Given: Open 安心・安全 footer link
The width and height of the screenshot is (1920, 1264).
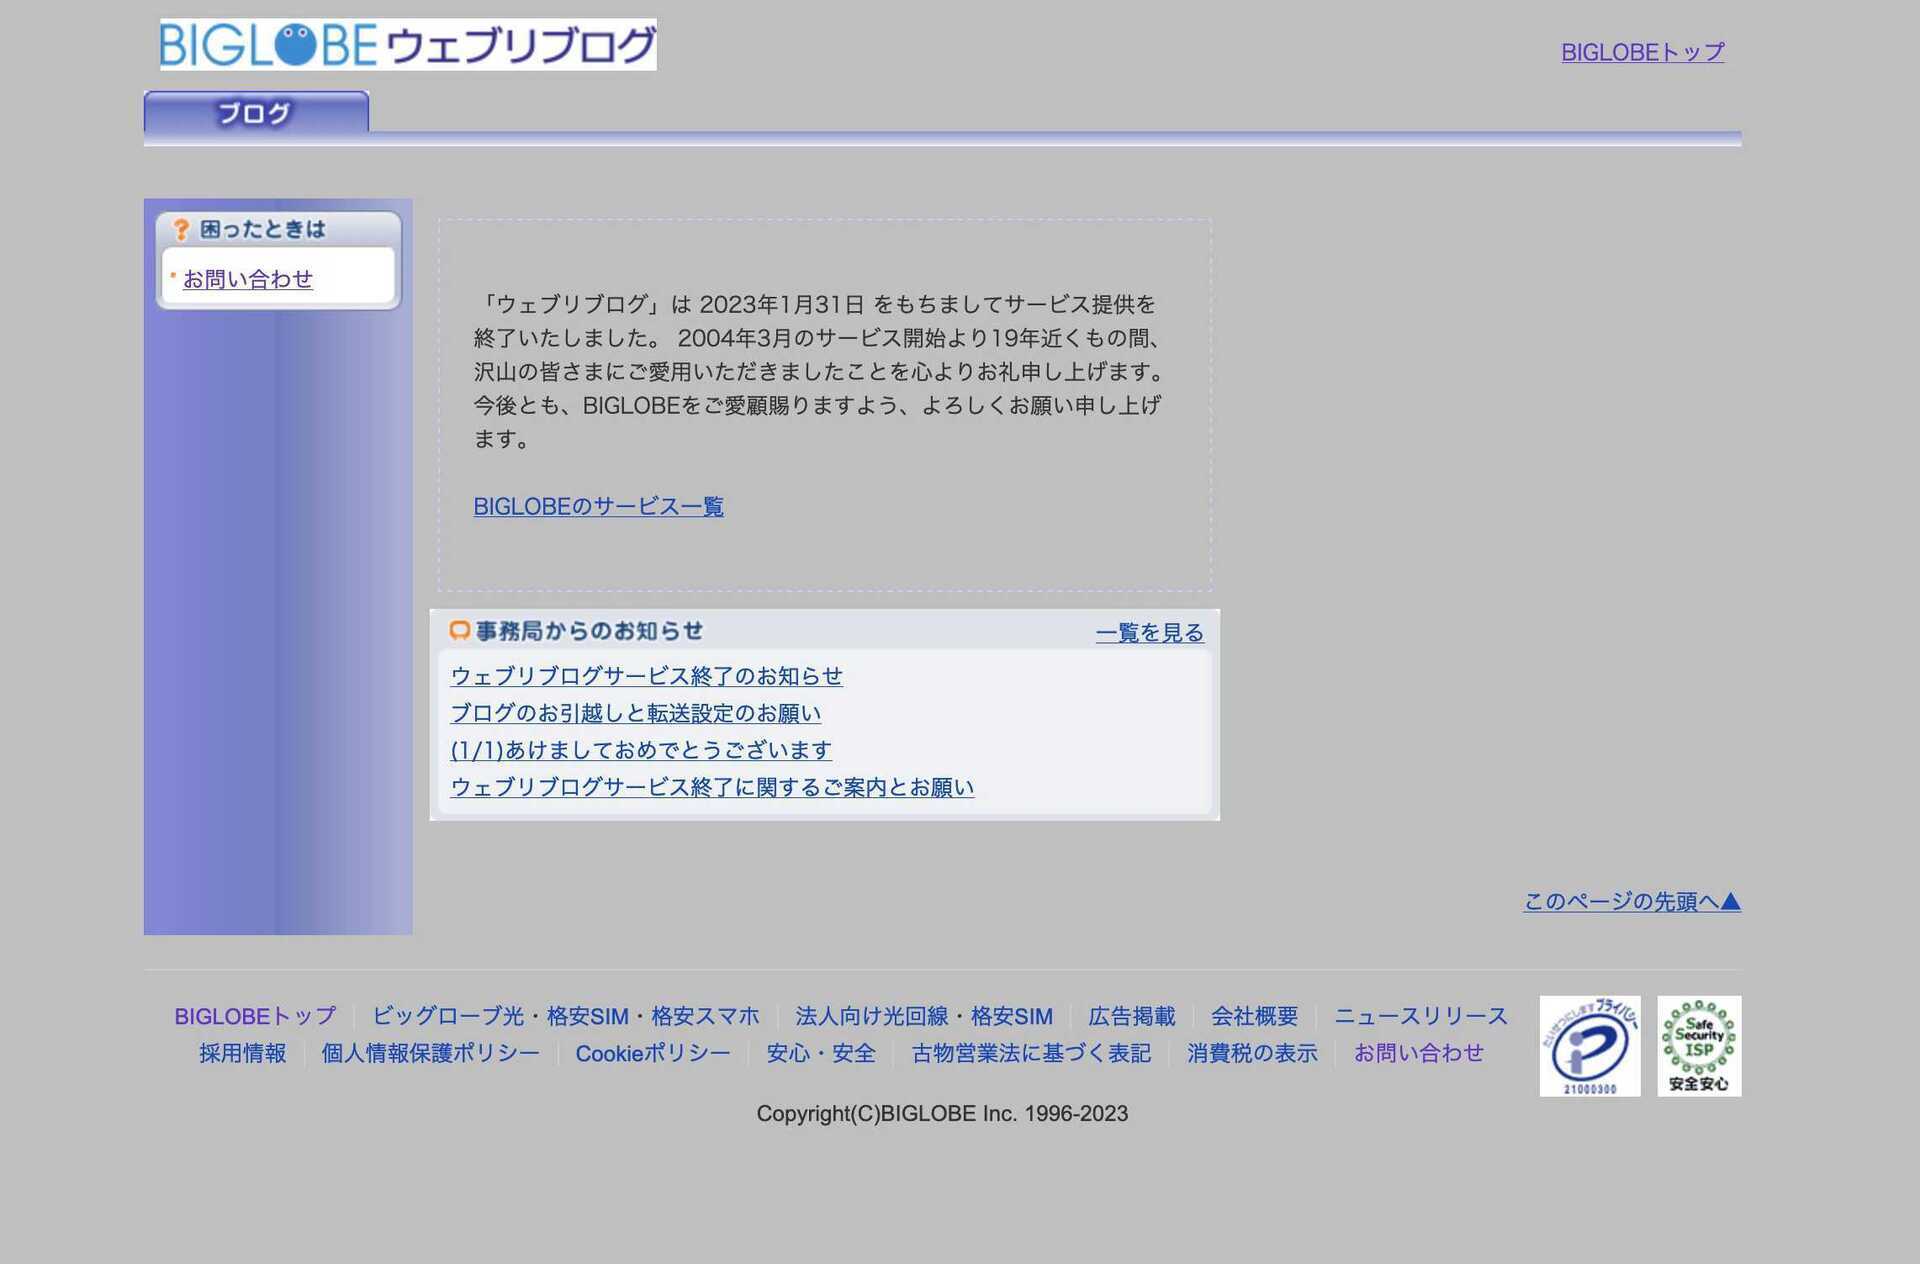Looking at the screenshot, I should tap(821, 1054).
